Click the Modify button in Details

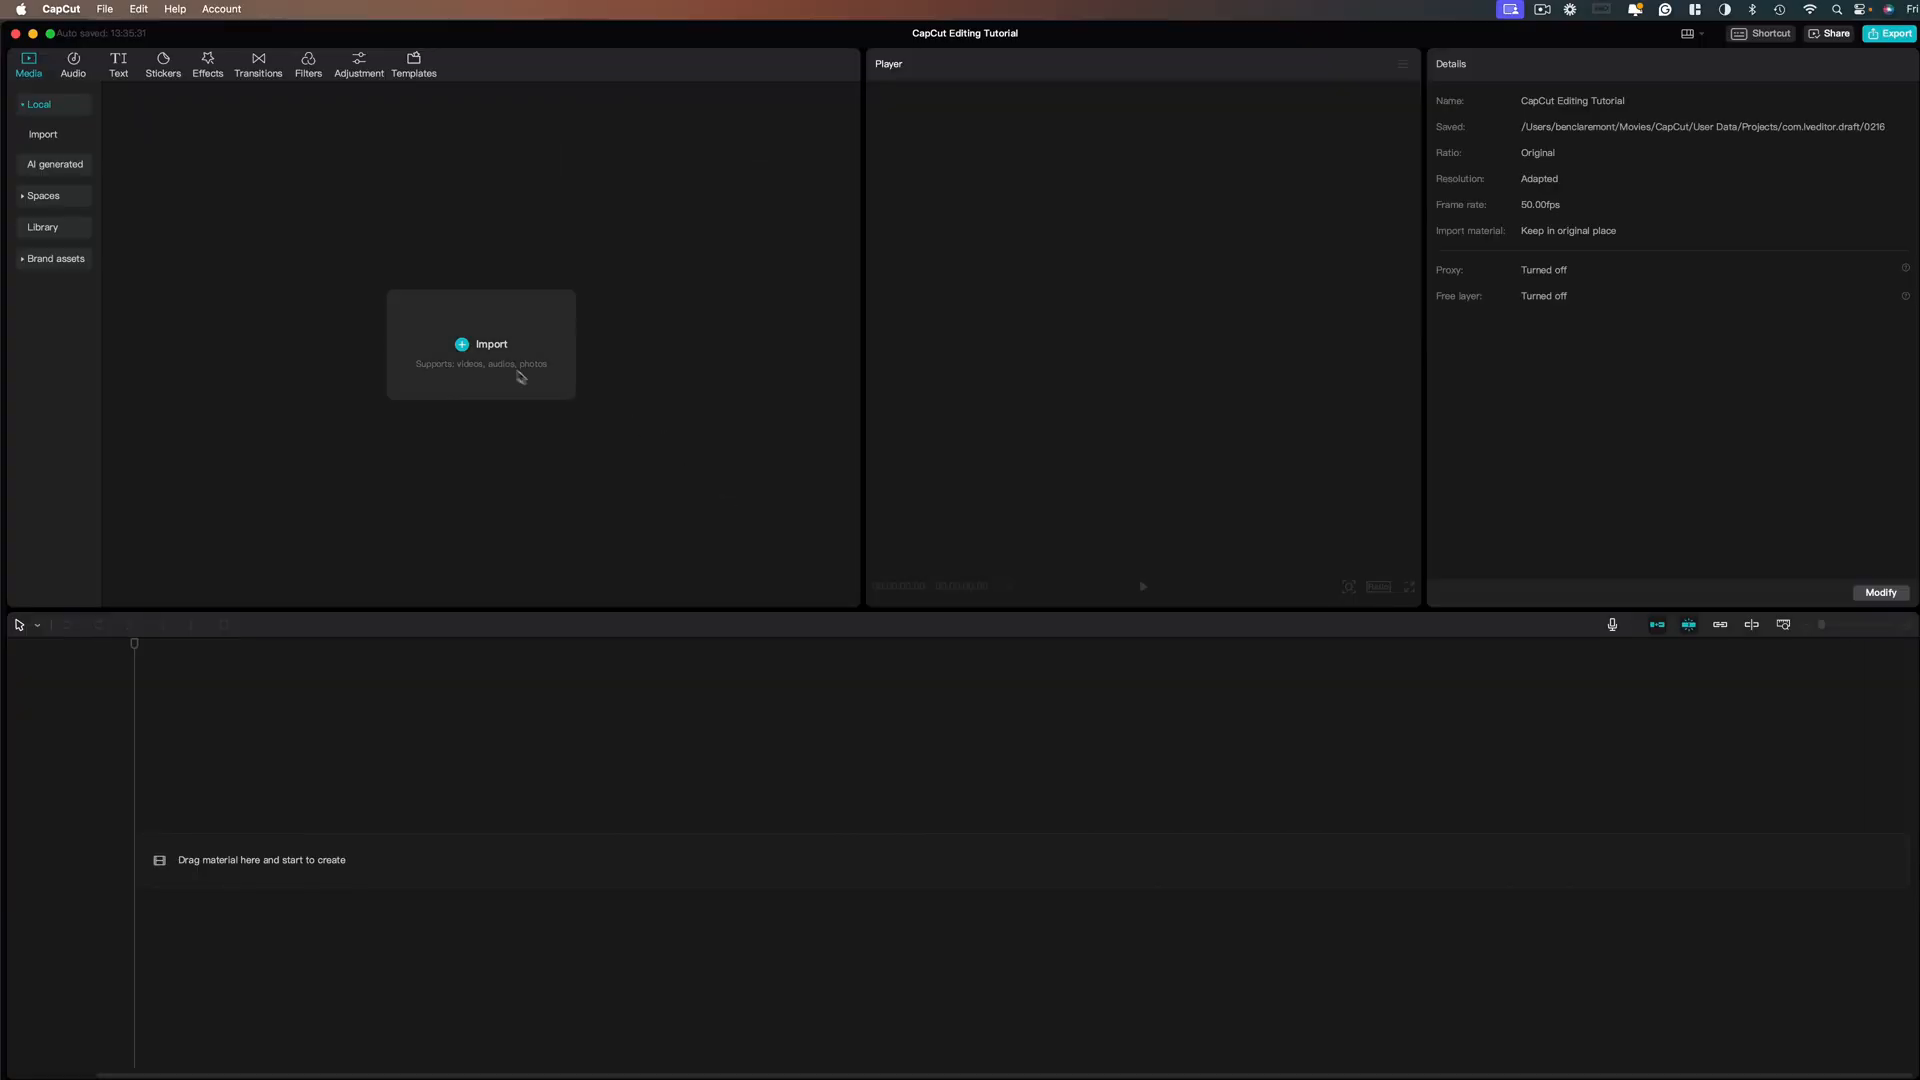point(1881,593)
